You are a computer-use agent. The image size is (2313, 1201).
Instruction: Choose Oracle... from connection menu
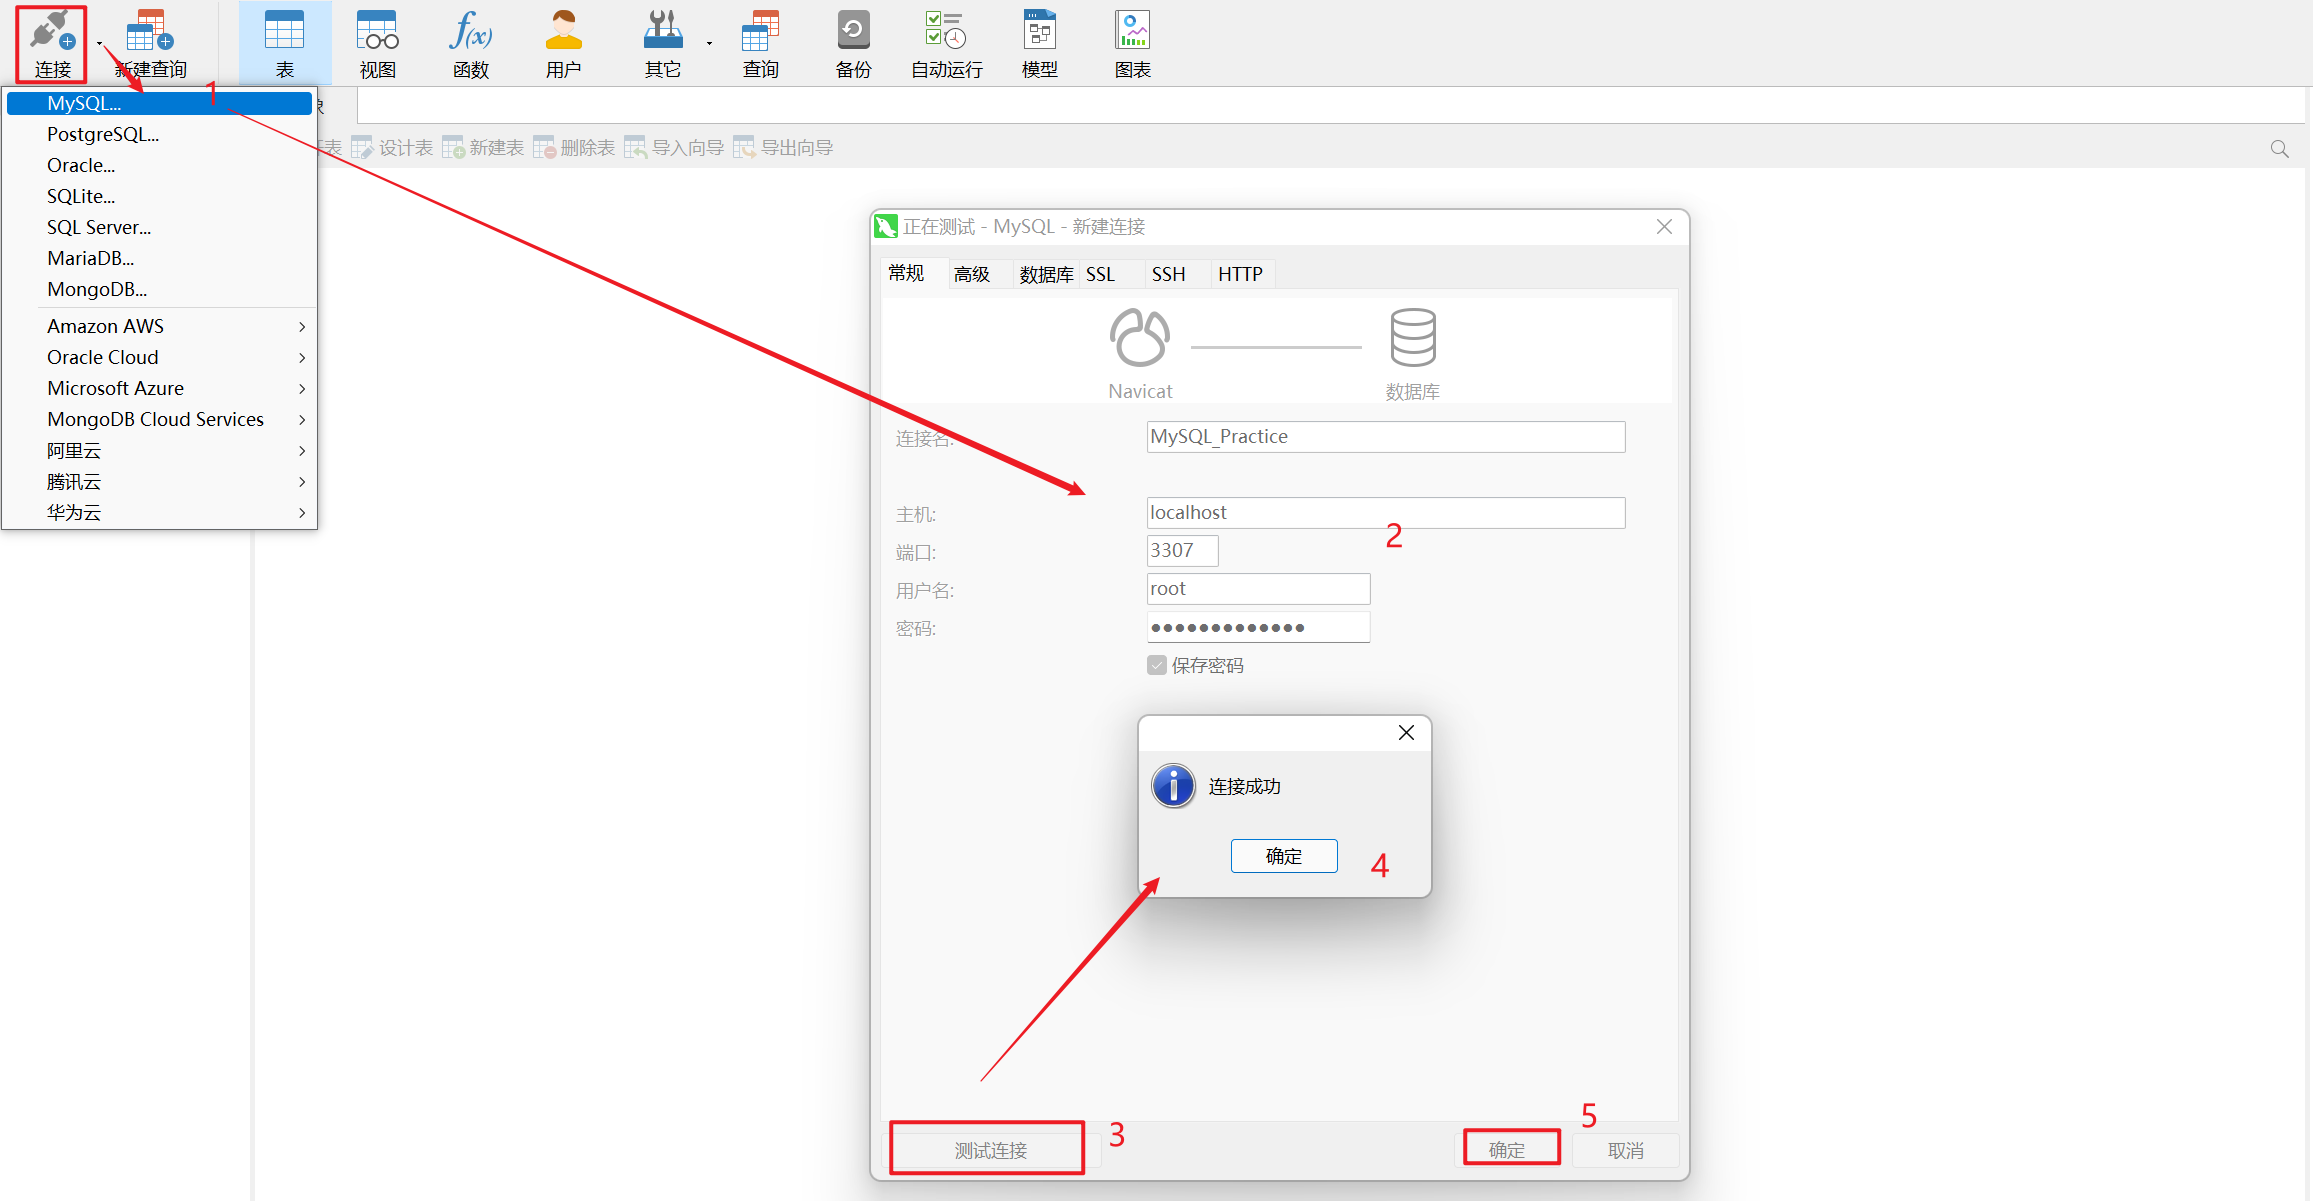coord(160,165)
